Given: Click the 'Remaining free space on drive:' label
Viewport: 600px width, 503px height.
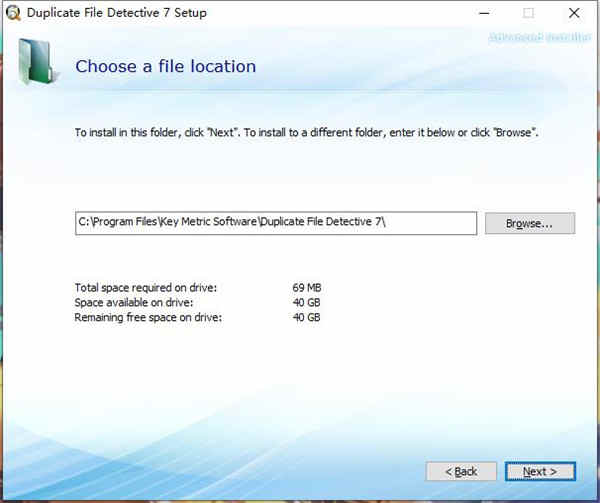Looking at the screenshot, I should (148, 317).
